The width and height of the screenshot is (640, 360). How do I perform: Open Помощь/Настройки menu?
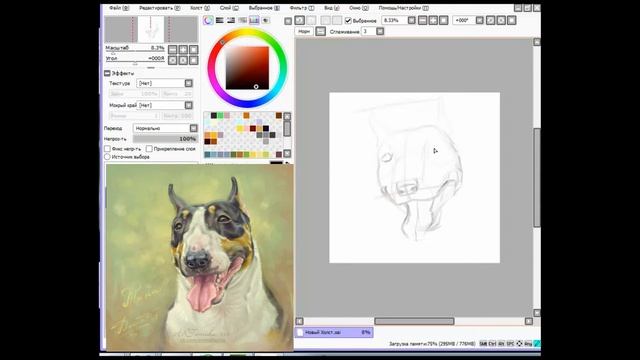[x=403, y=8]
